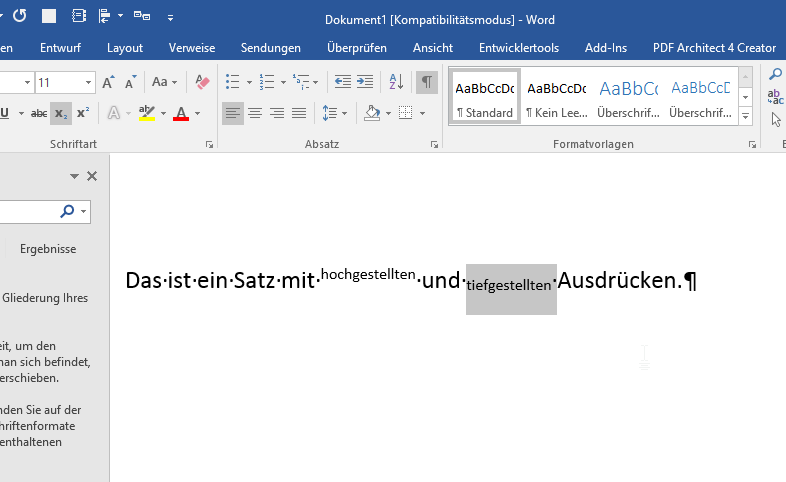The image size is (786, 482).
Task: Expand the shading color dropdown arrow
Action: click(x=388, y=114)
